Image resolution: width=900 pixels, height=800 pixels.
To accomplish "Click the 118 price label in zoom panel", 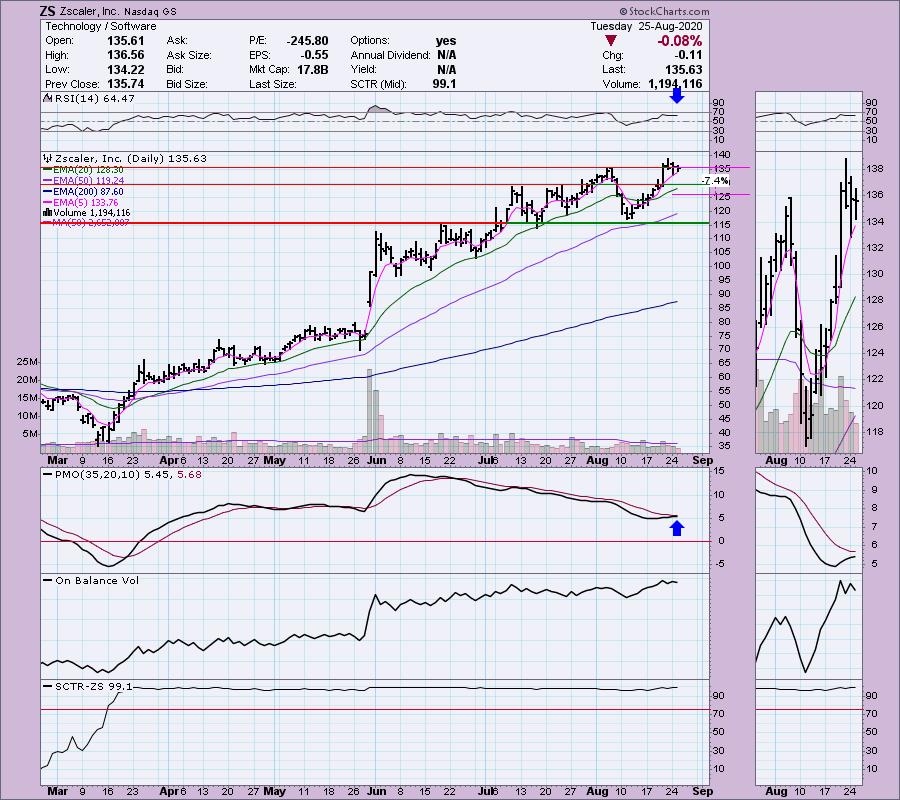I will tap(874, 432).
